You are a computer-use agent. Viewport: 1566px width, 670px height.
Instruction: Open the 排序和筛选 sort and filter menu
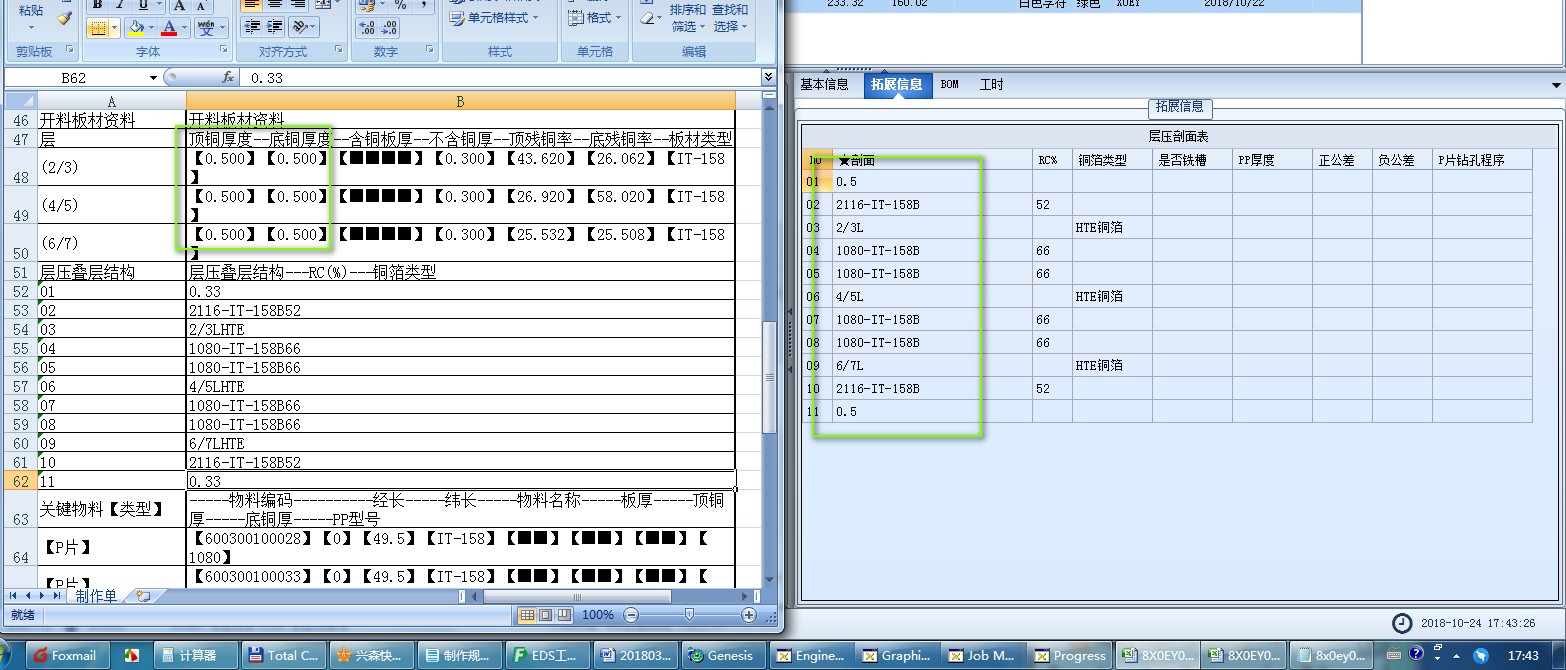click(687, 17)
